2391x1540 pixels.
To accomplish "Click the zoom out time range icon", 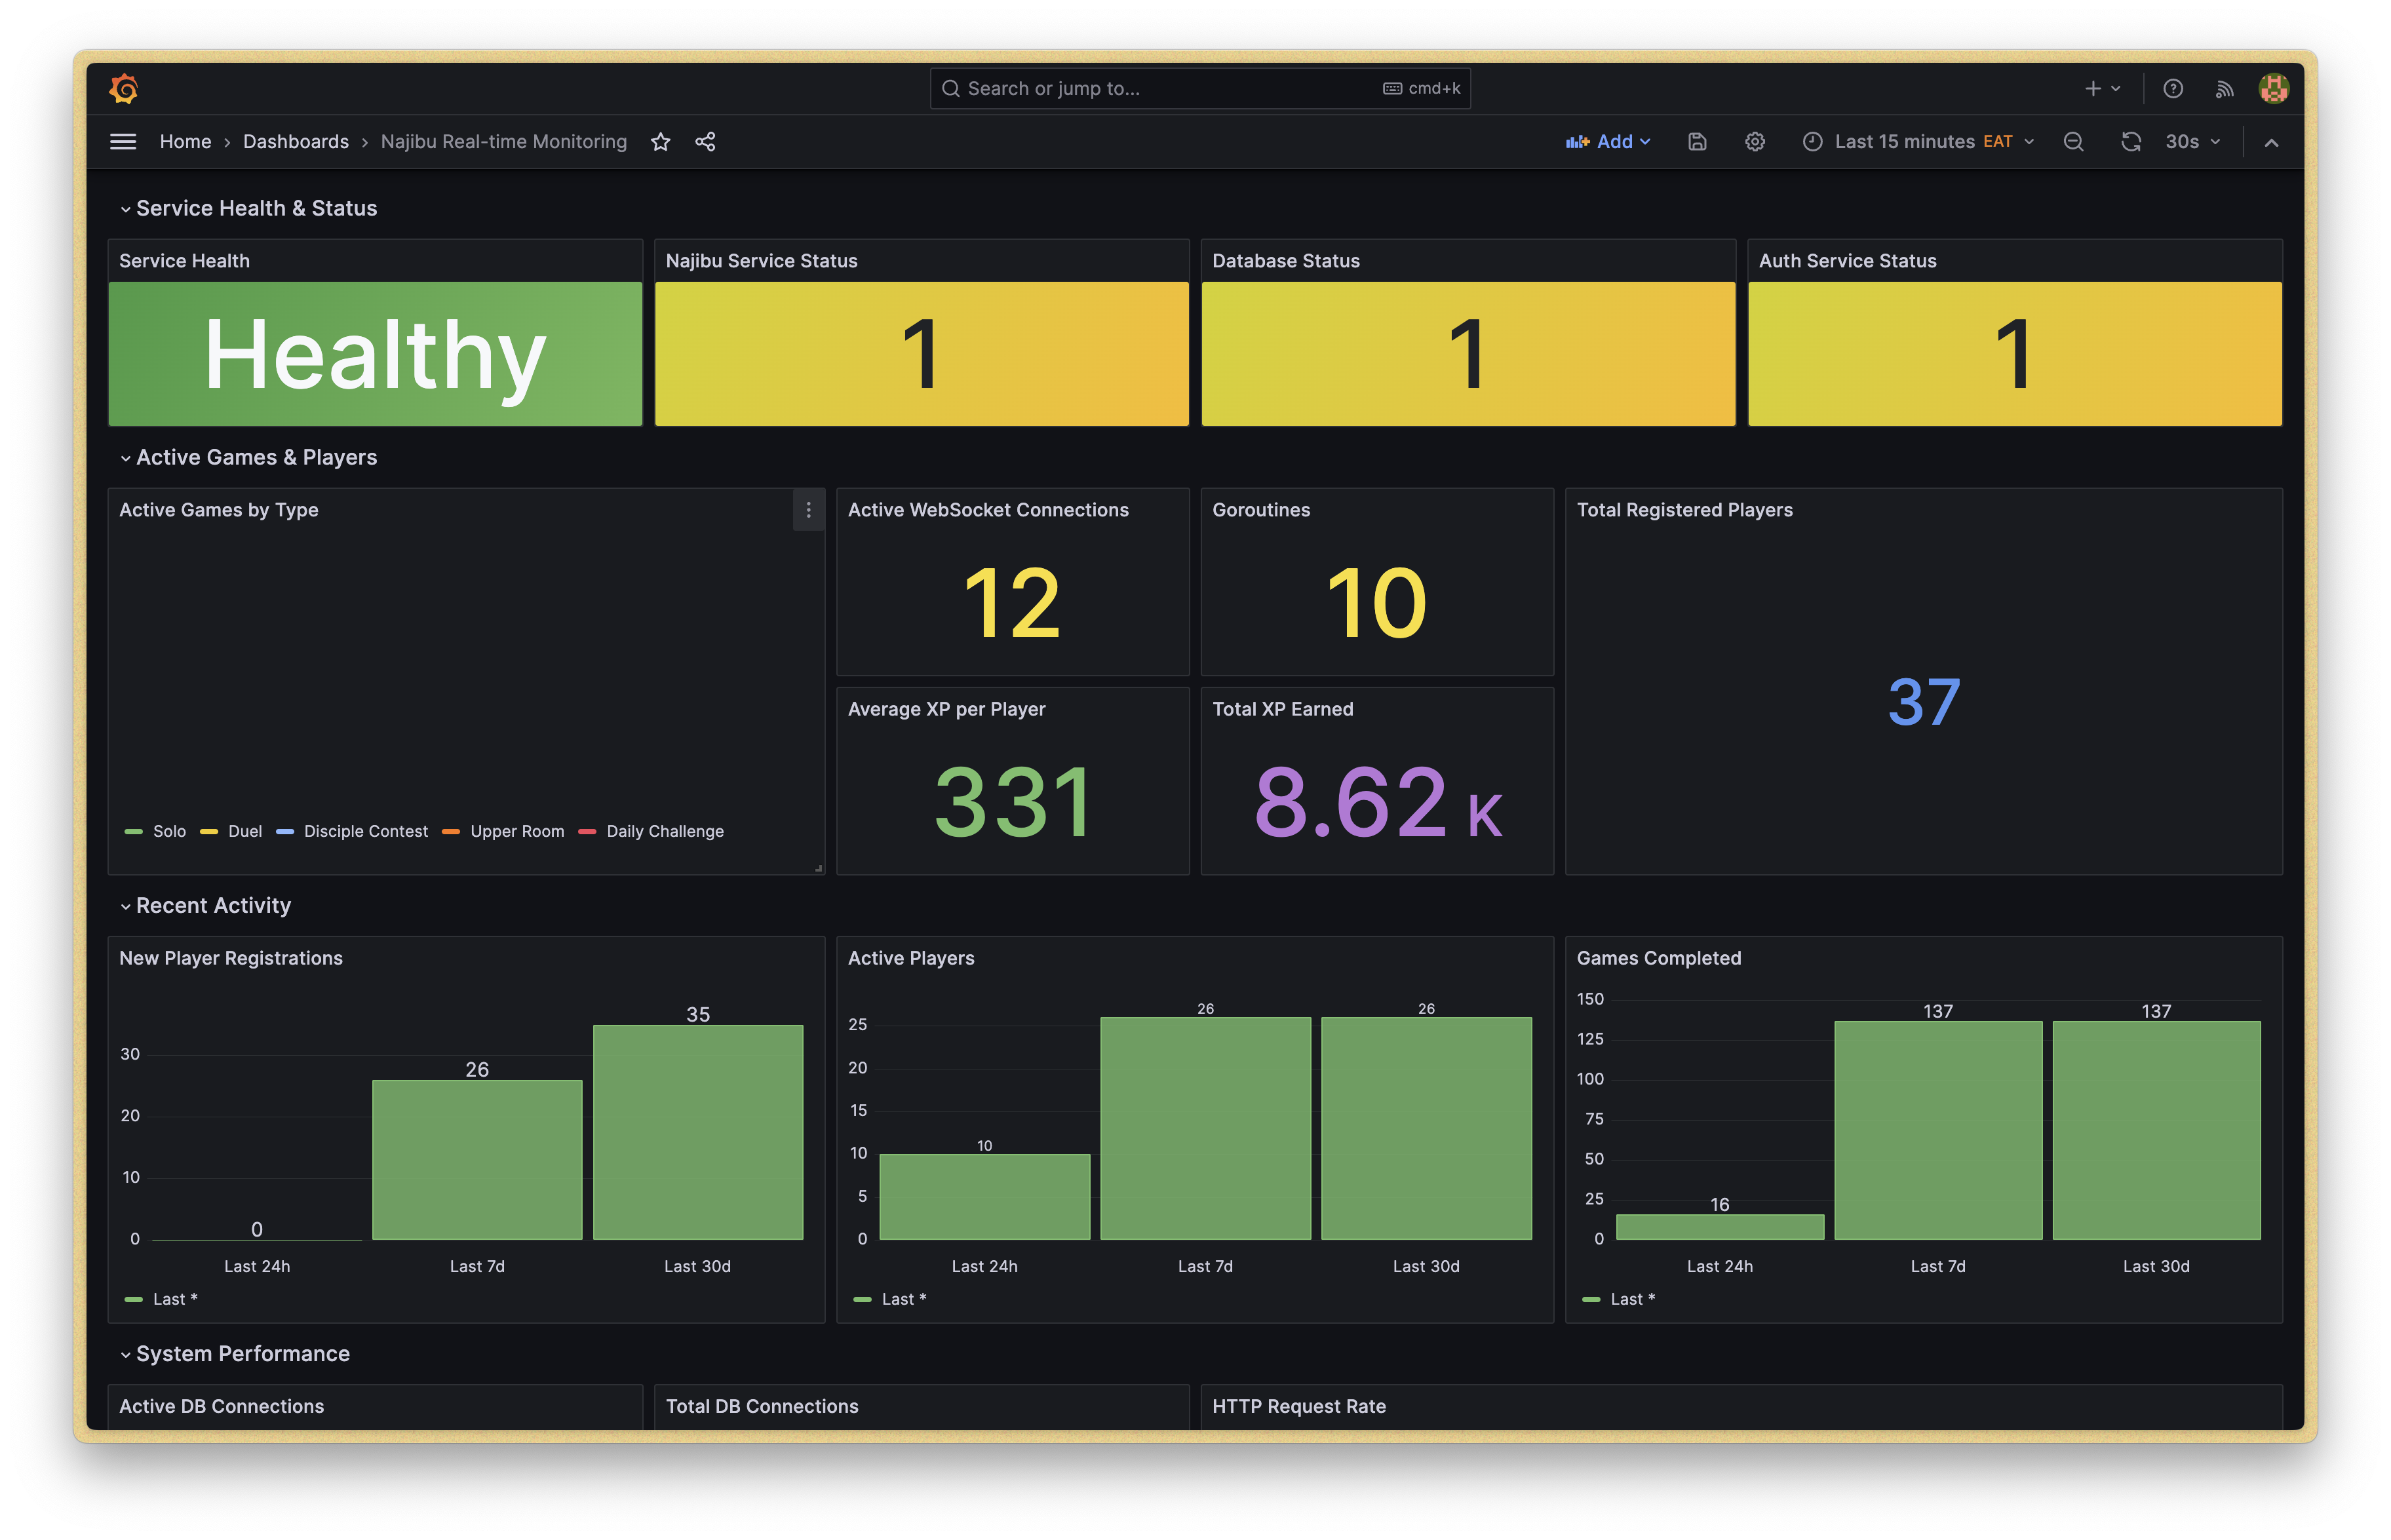I will coord(2074,142).
